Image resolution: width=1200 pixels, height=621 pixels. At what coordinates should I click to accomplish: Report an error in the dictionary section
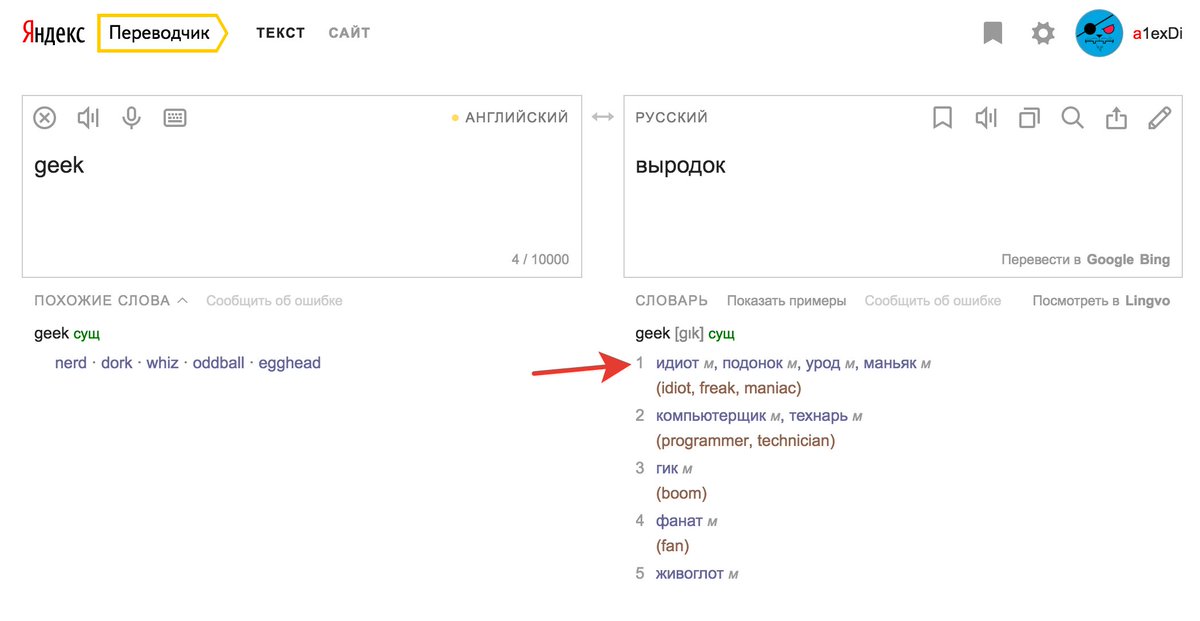point(933,300)
